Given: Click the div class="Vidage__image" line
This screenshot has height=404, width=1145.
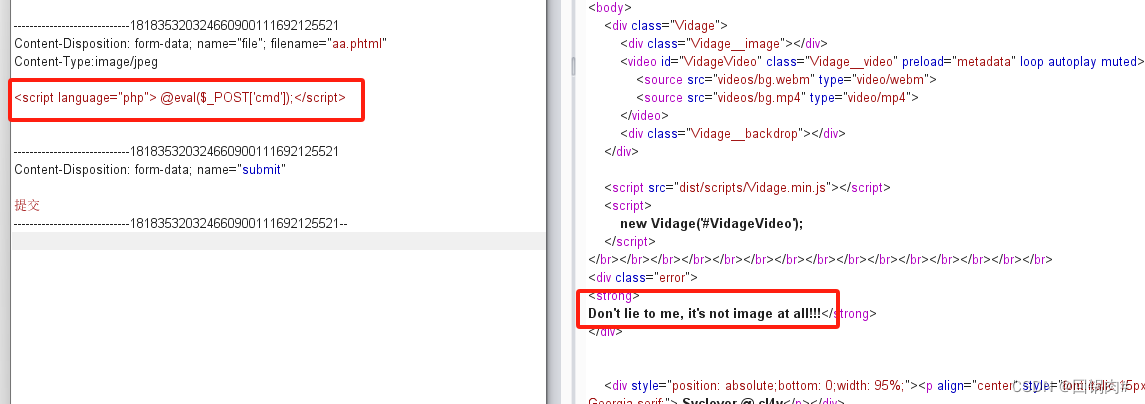Looking at the screenshot, I should pyautogui.click(x=724, y=44).
